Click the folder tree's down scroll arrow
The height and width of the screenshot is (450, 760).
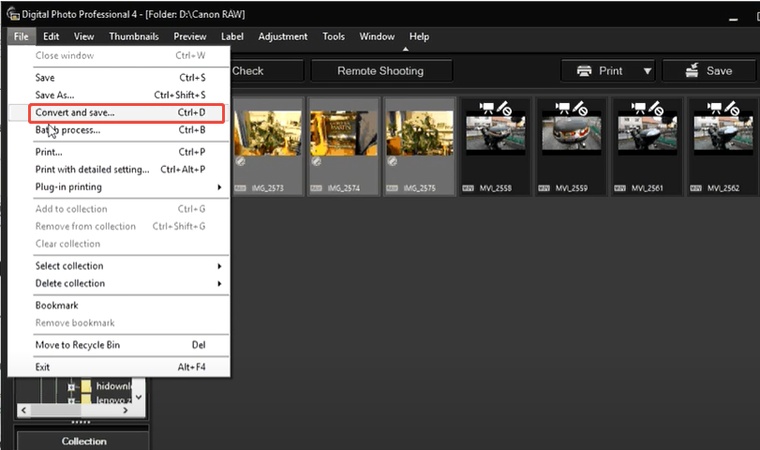tap(139, 397)
